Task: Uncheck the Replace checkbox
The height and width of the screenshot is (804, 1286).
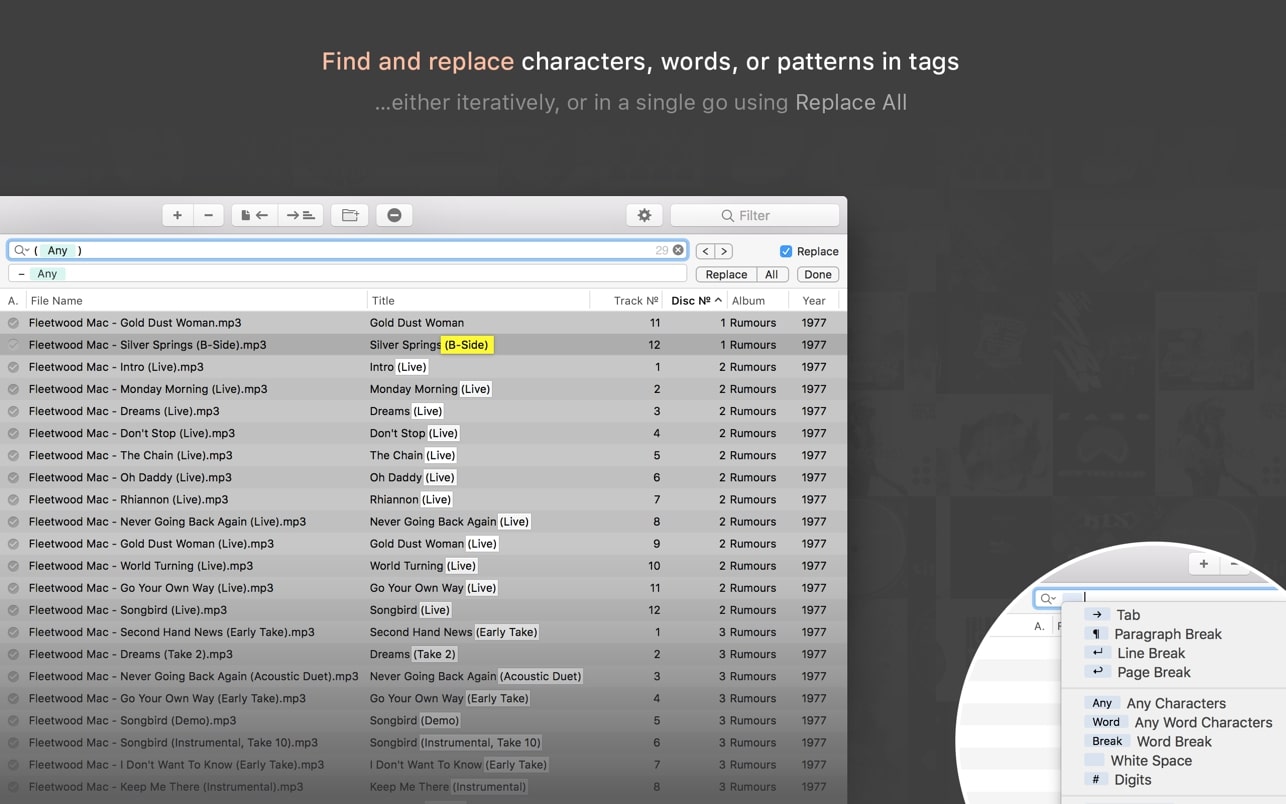Action: [786, 251]
